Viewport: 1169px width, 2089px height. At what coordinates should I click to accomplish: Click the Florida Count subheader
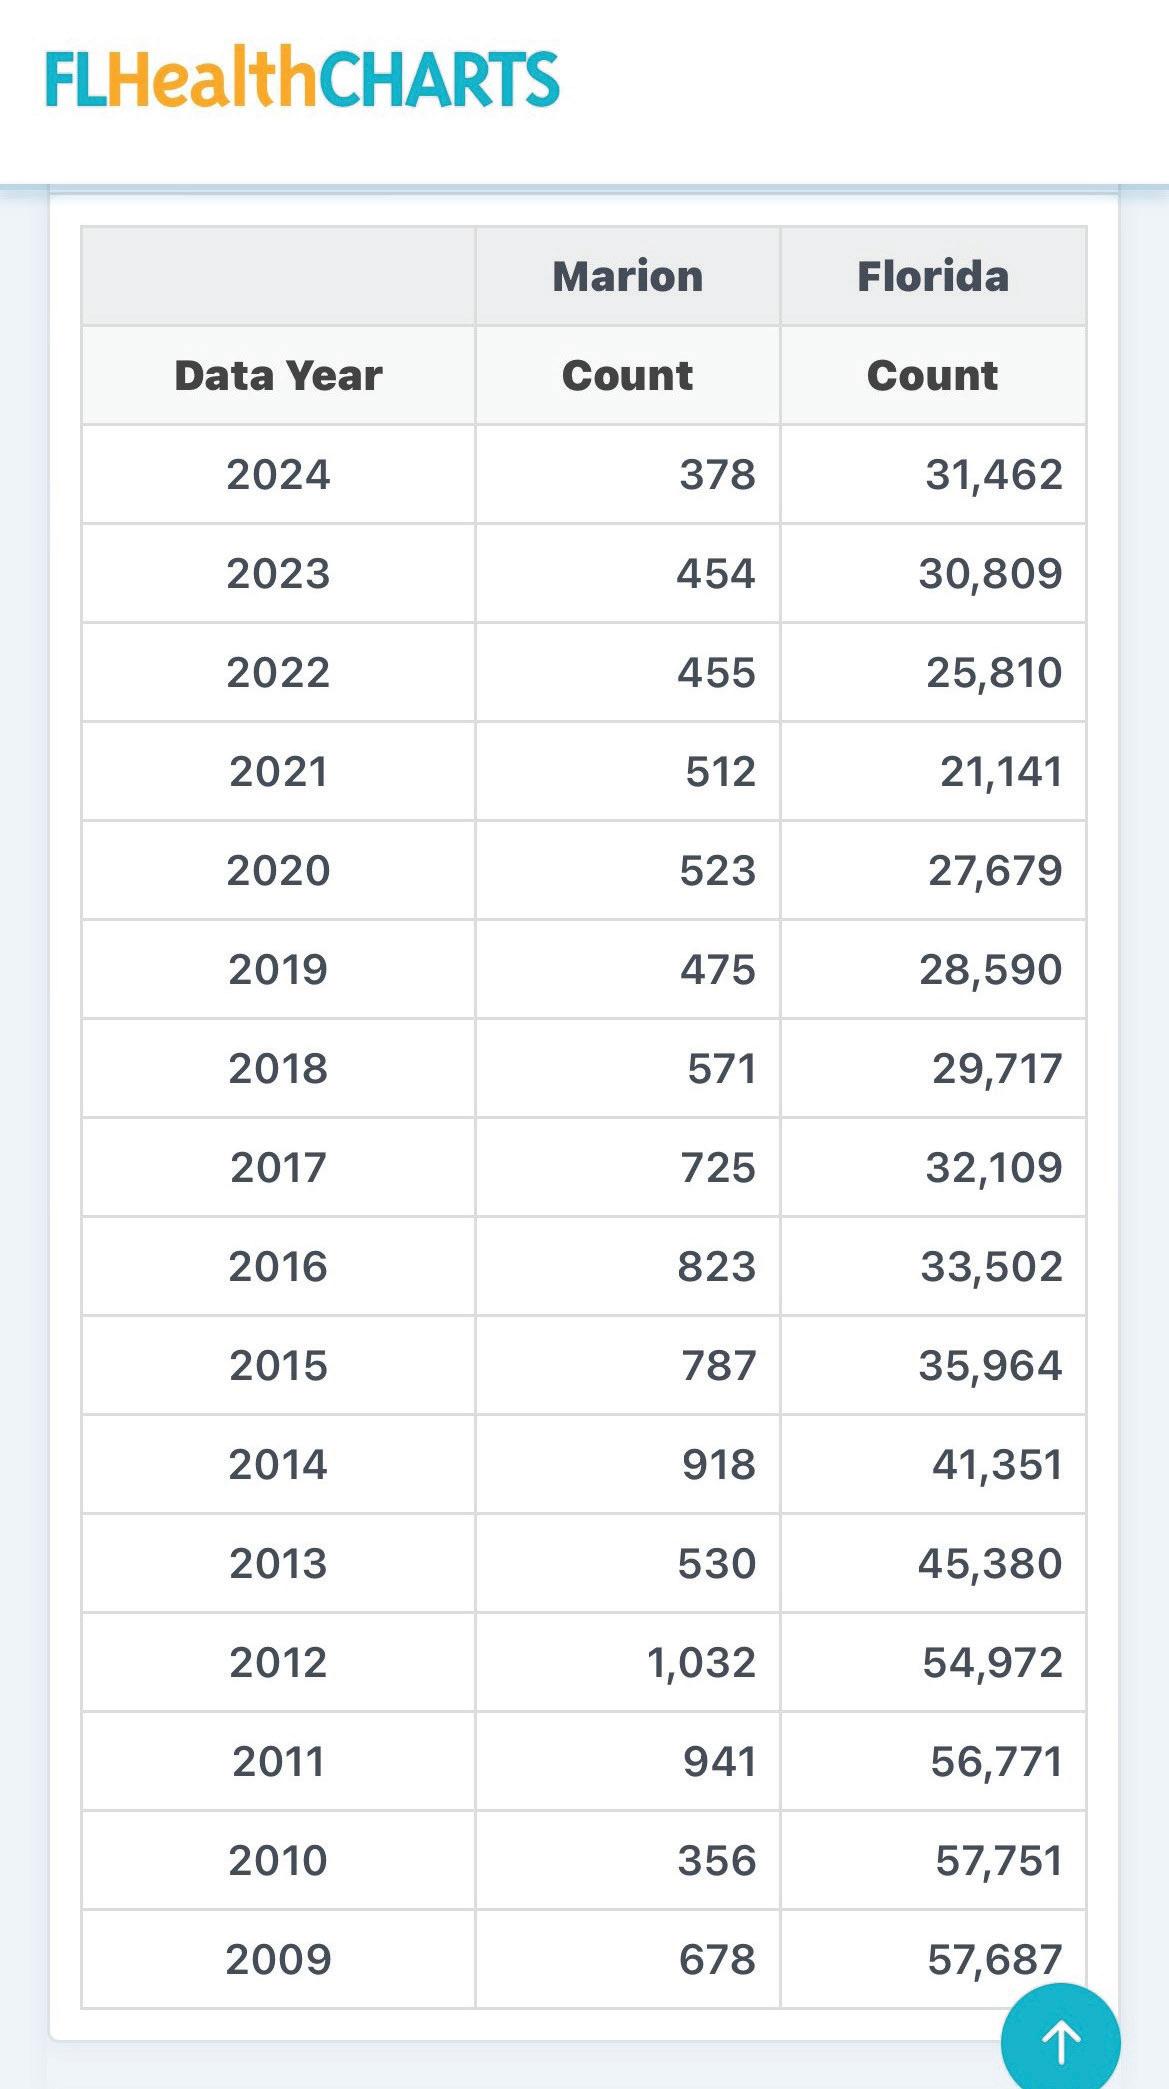point(933,375)
